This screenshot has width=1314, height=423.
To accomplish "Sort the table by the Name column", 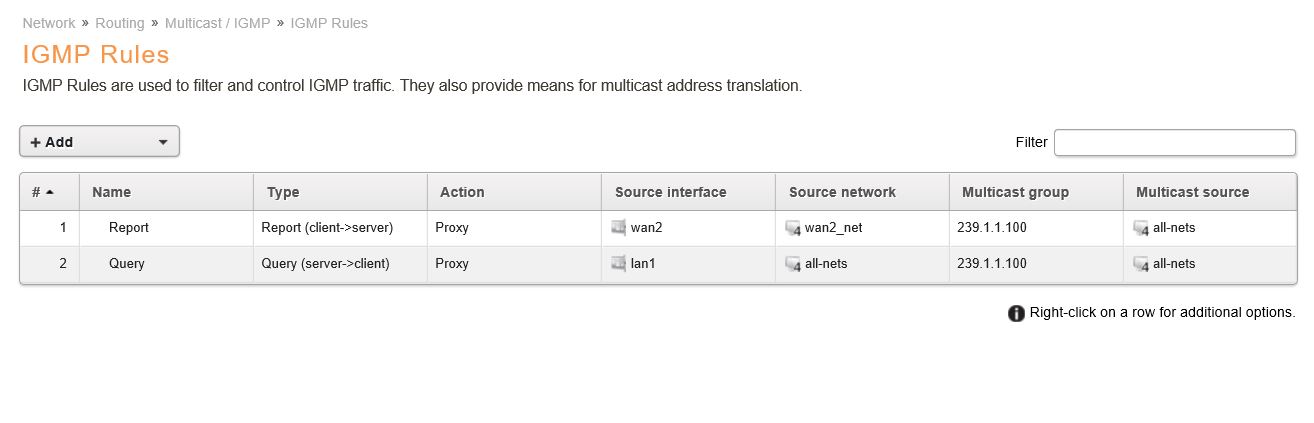I will click(x=111, y=192).
